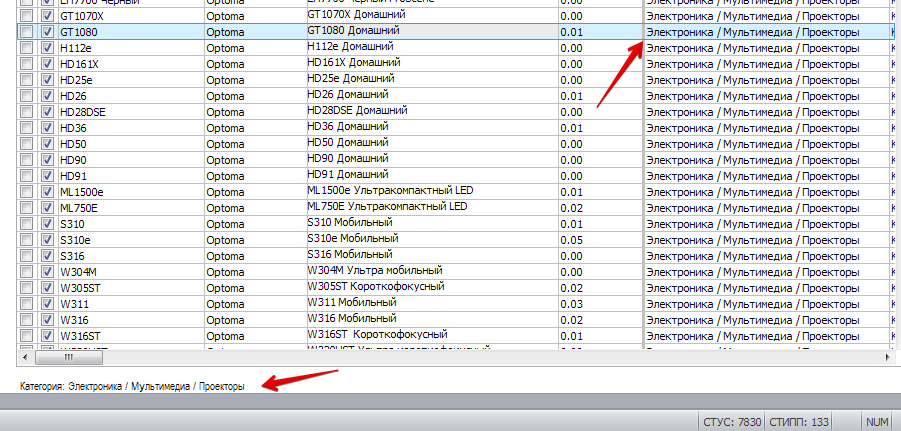Click the 0.02 value in ML750E row
901x431 pixels.
(x=600, y=208)
